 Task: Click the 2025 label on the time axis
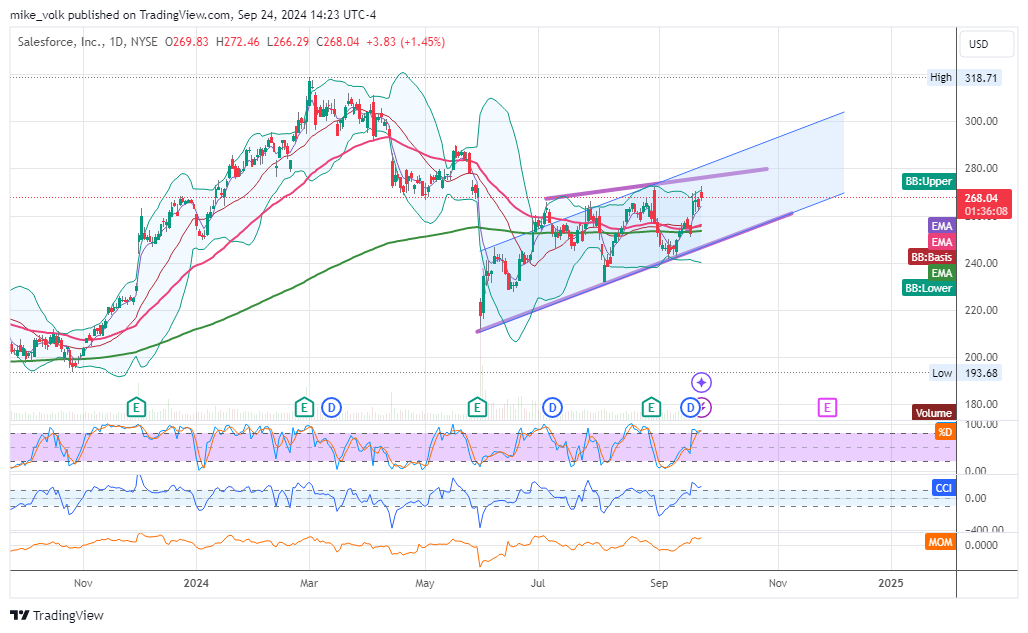(x=890, y=583)
